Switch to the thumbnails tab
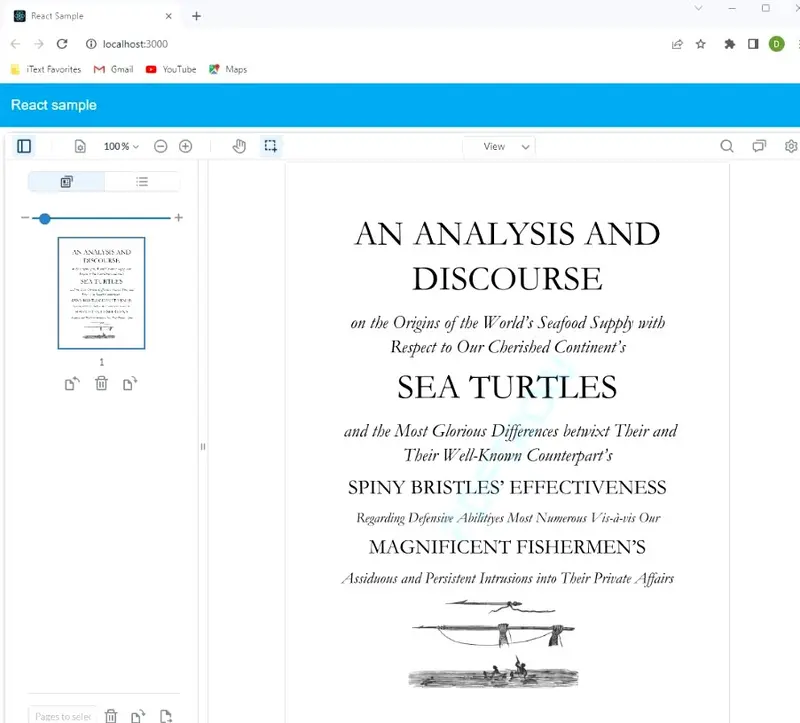 (66, 182)
